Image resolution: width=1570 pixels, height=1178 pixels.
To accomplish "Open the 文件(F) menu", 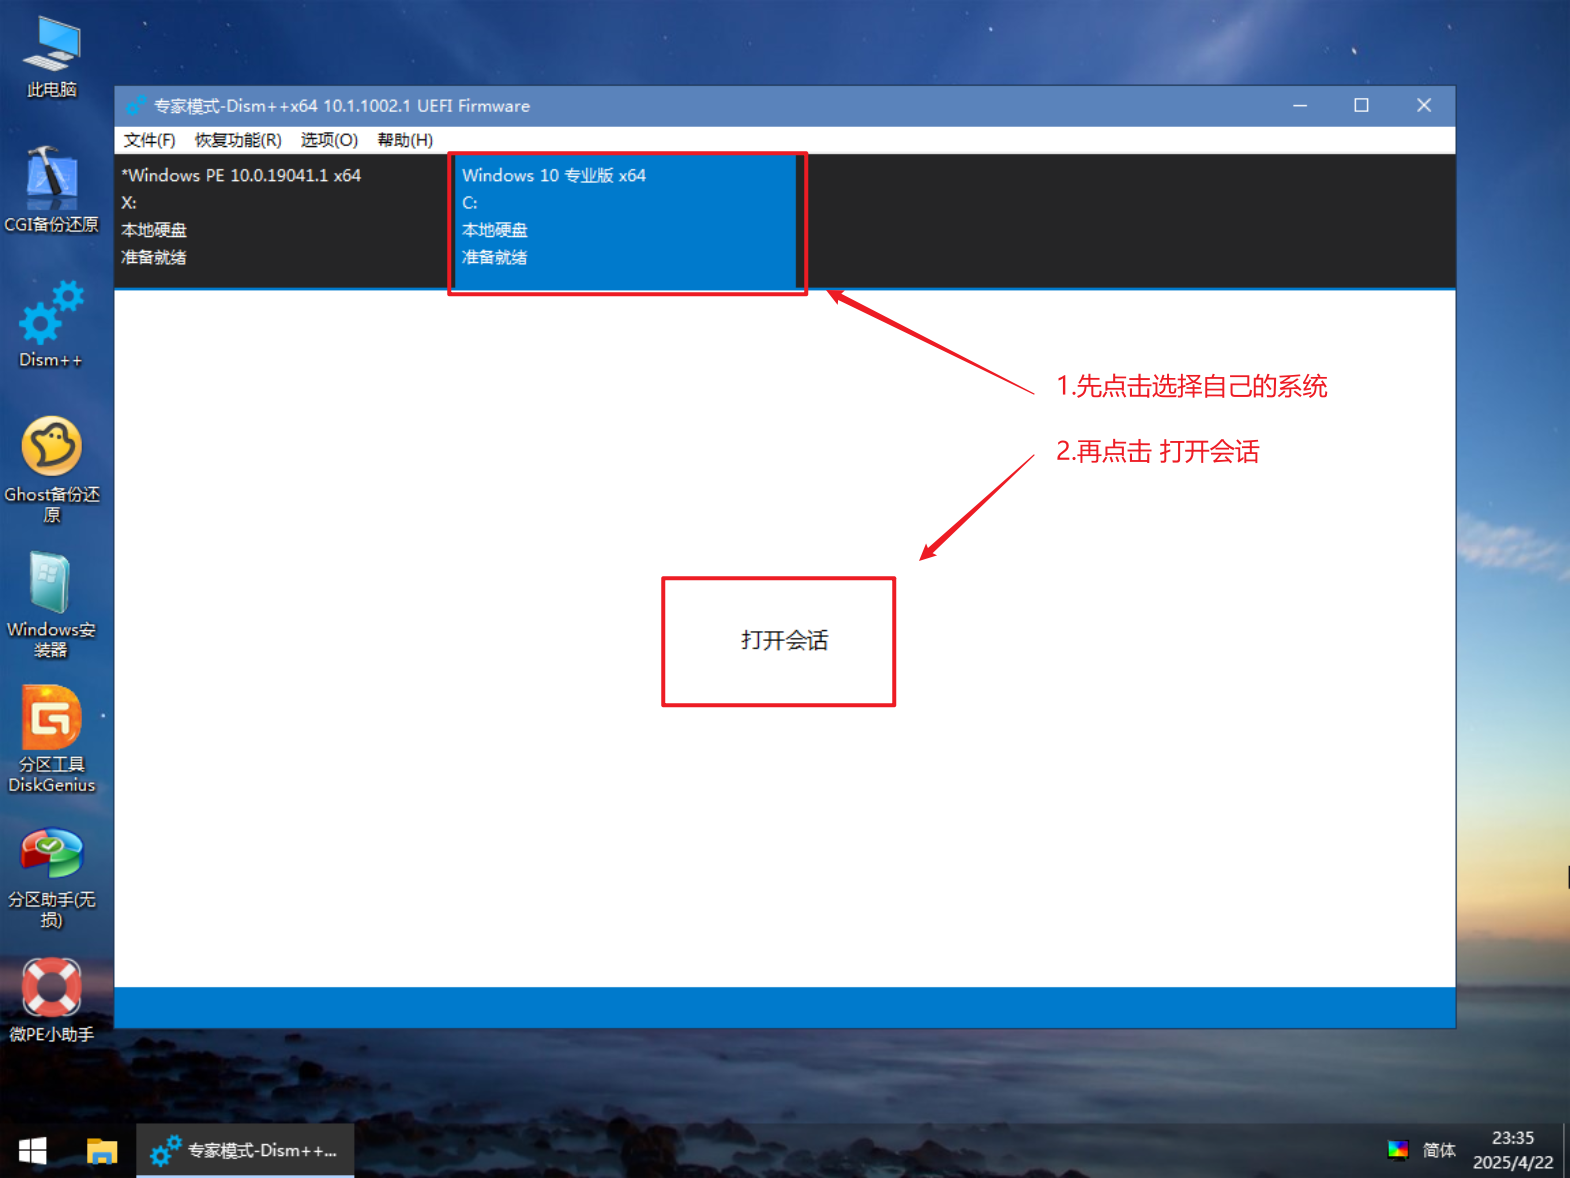I will click(x=149, y=140).
